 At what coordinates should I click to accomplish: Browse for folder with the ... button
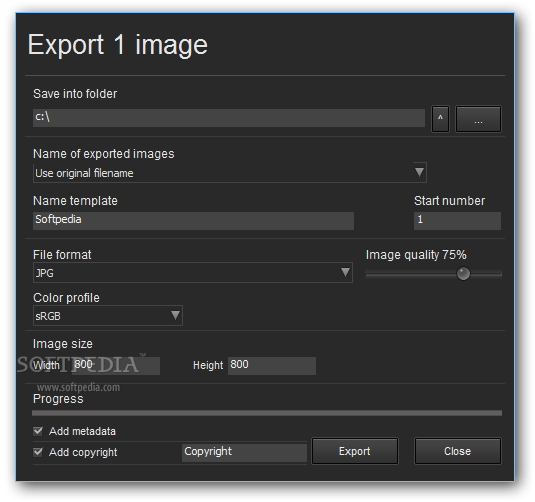[478, 119]
